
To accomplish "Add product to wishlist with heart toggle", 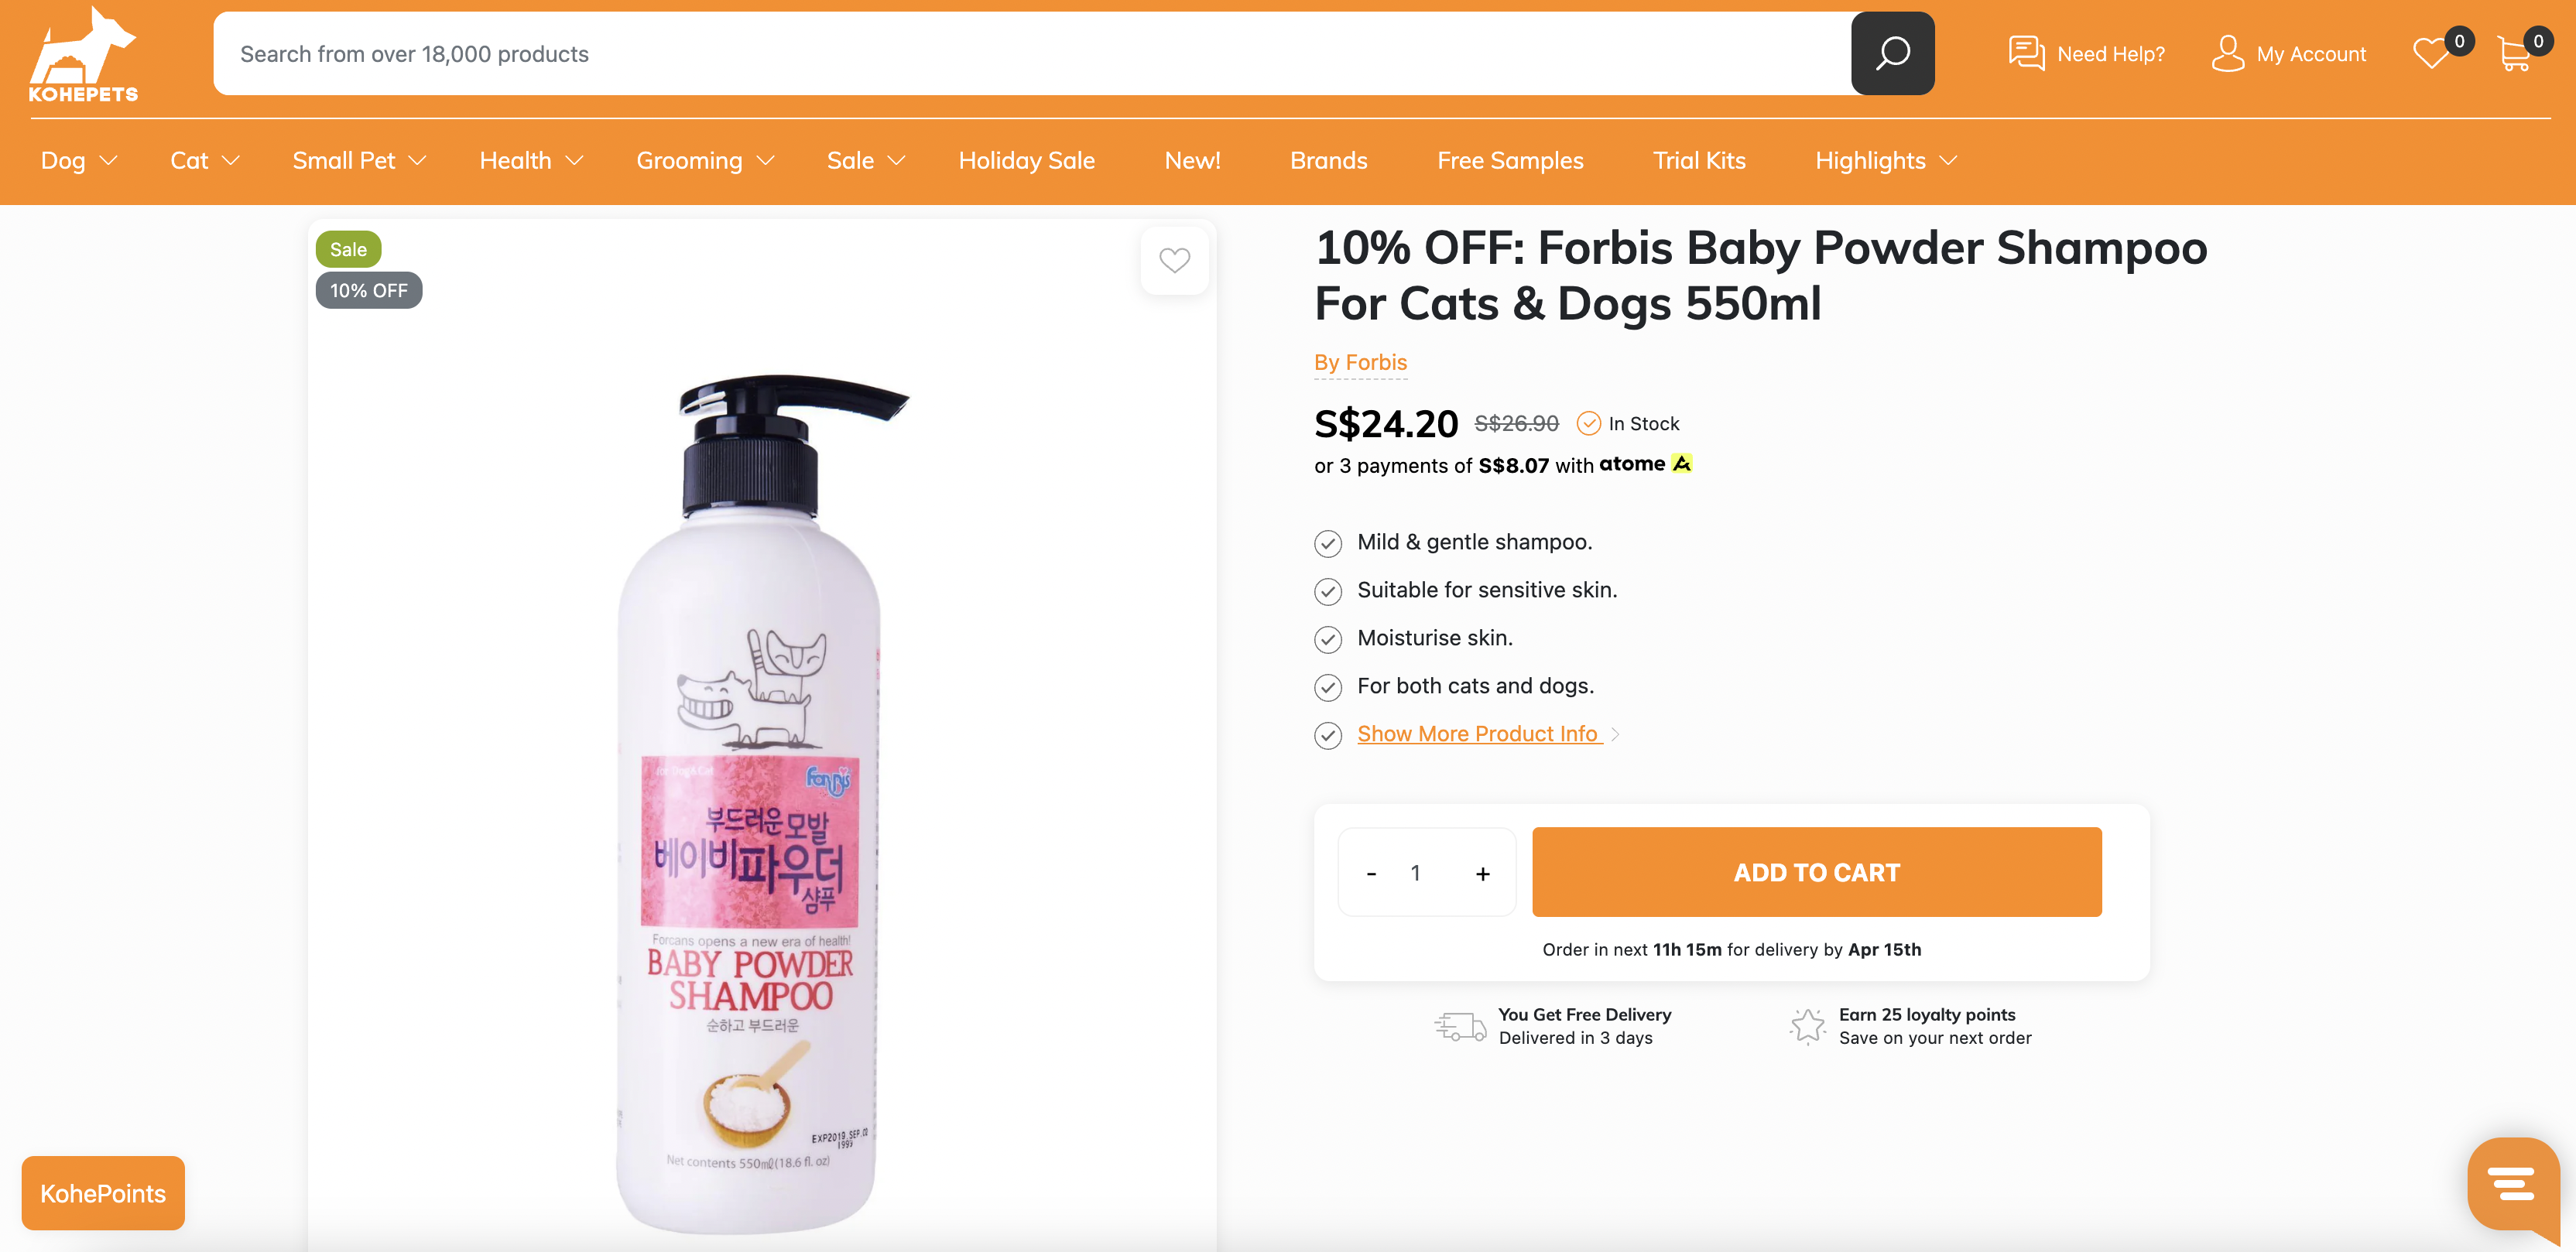I will pyautogui.click(x=1174, y=261).
